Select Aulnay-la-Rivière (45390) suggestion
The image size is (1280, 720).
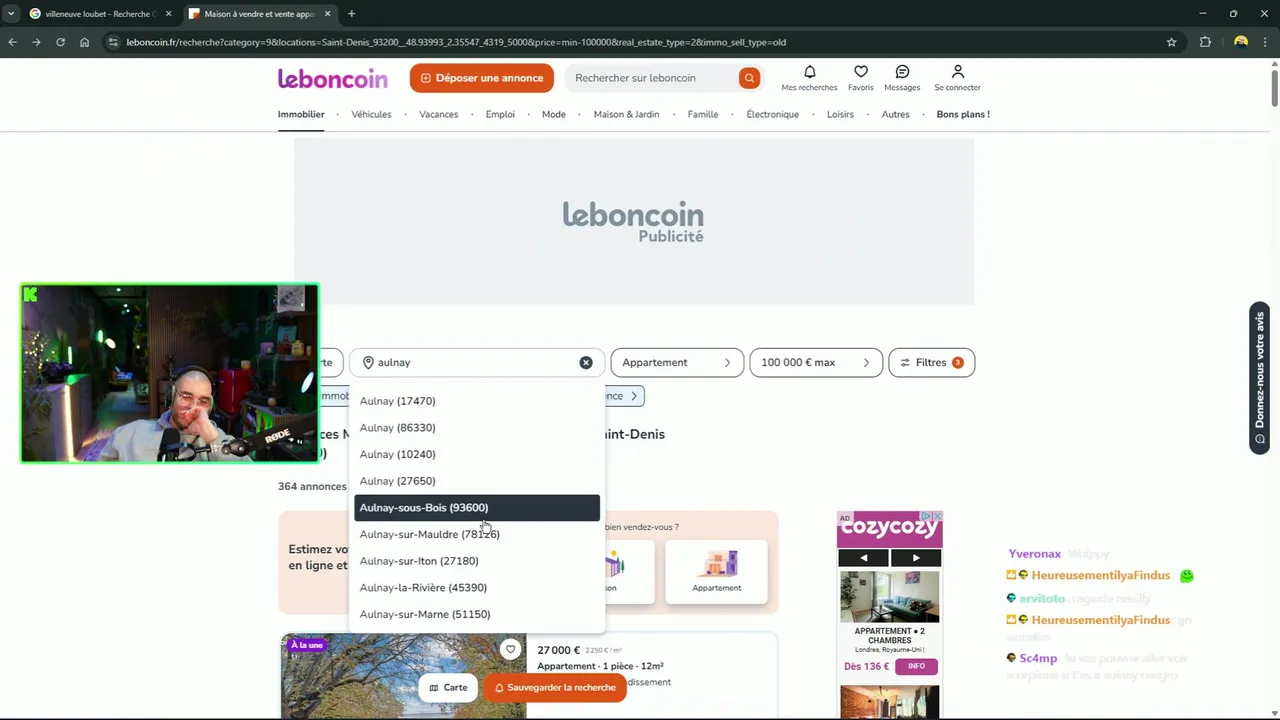[477, 588]
